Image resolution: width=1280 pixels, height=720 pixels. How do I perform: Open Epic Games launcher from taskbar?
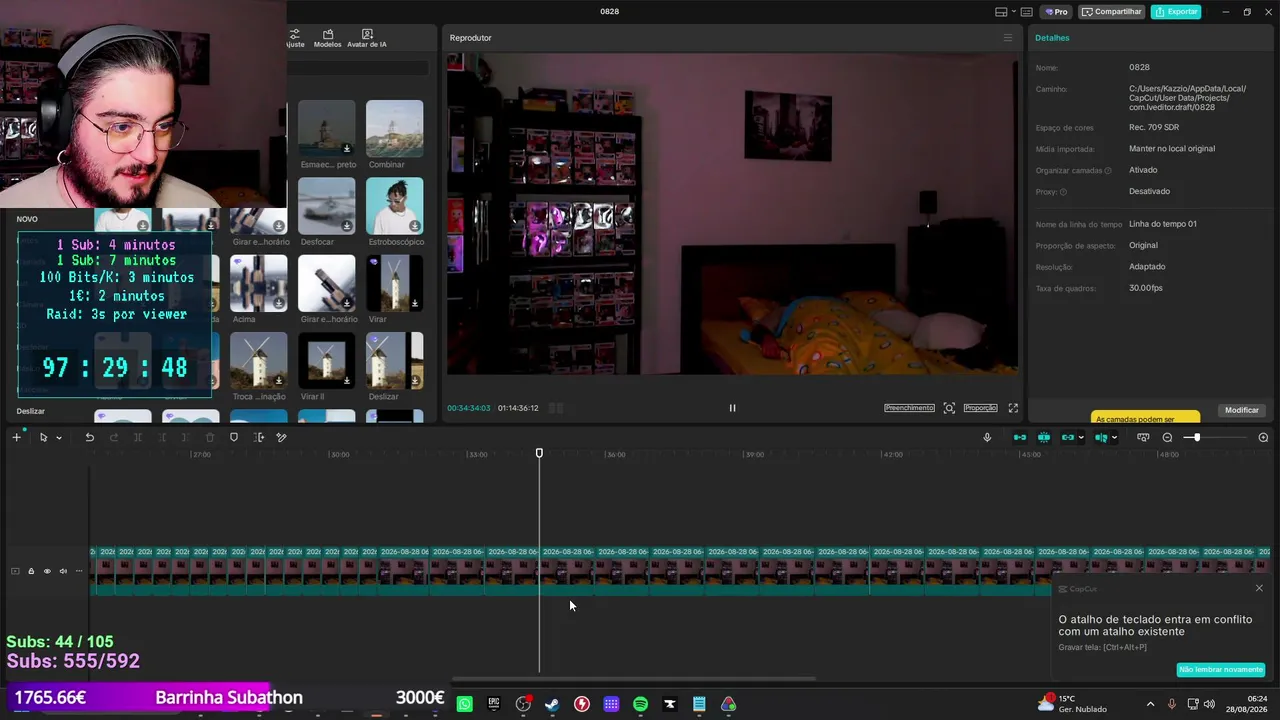[x=494, y=704]
